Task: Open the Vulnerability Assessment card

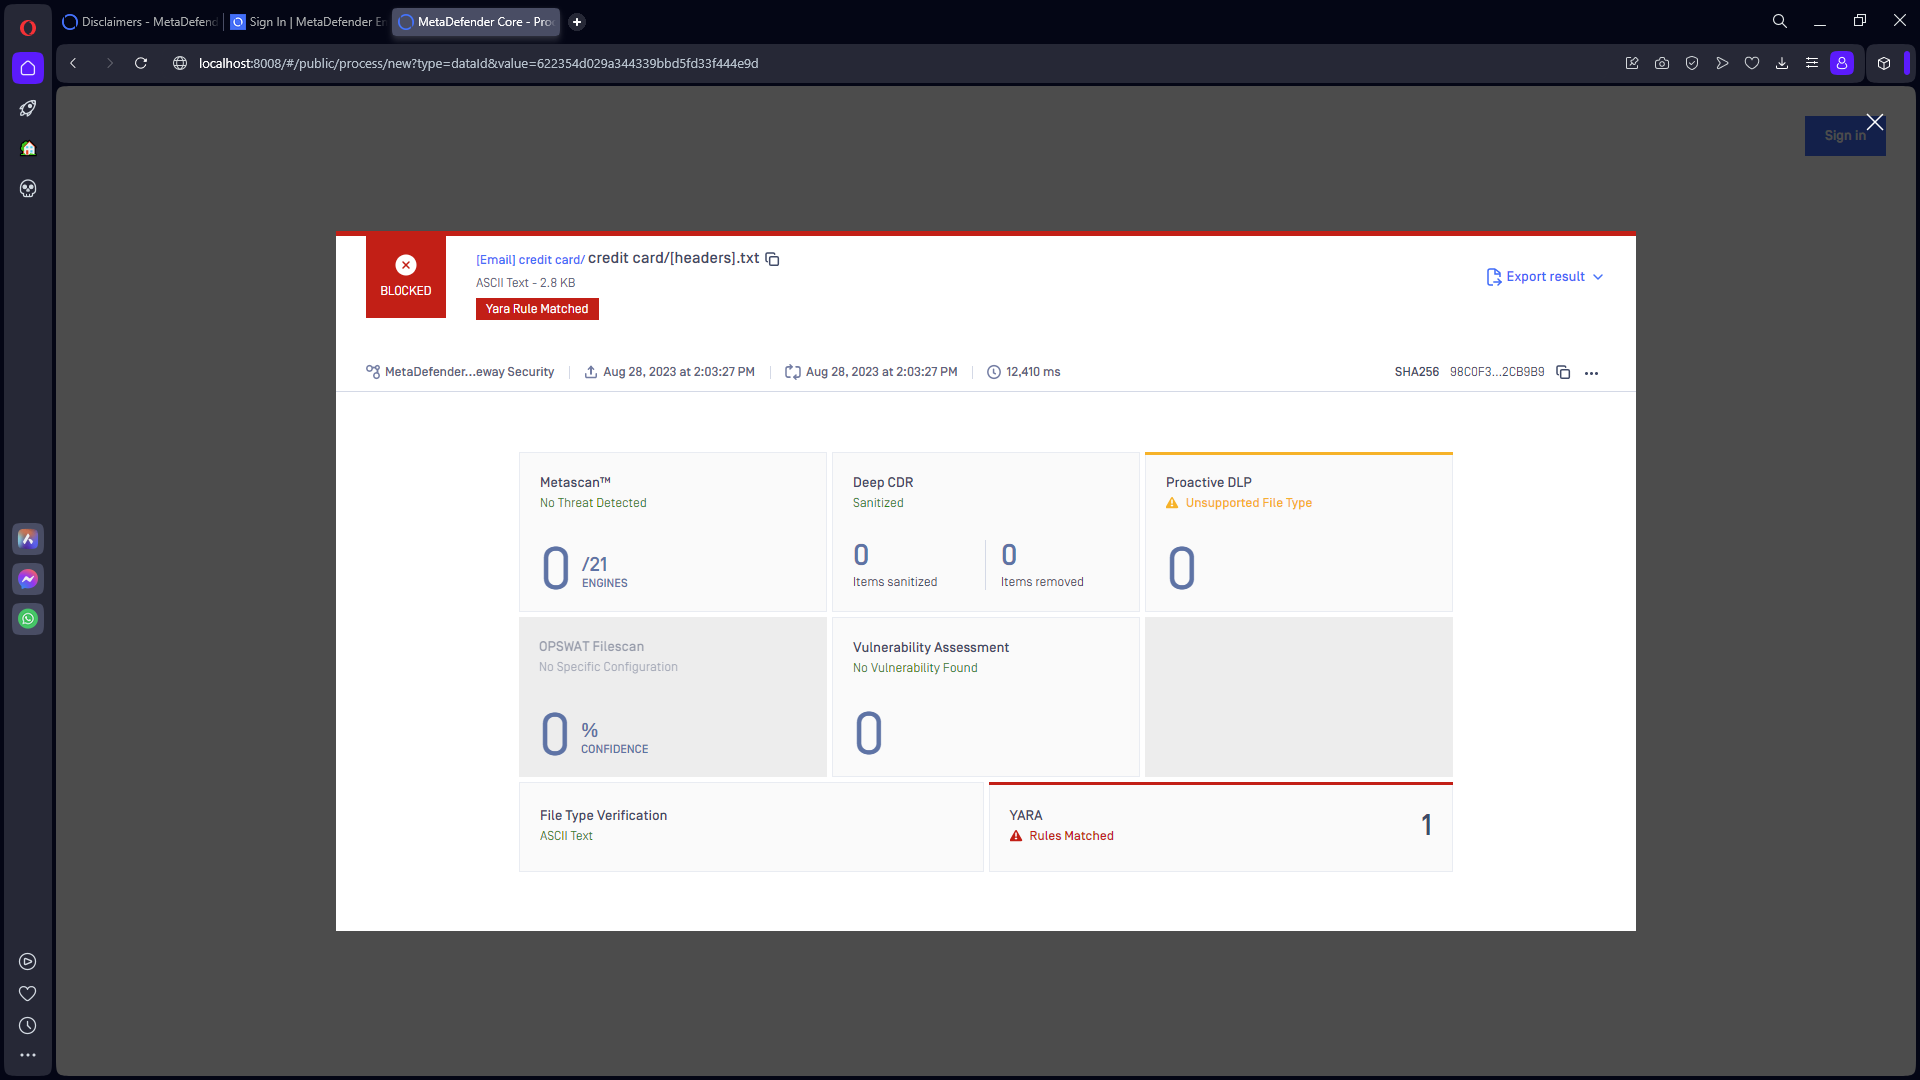Action: coord(986,697)
